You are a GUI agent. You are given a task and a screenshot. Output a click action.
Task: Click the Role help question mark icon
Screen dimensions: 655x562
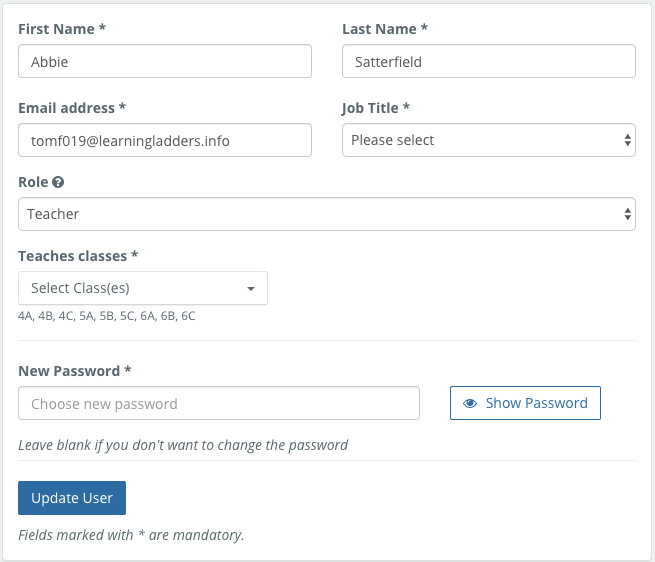58,183
